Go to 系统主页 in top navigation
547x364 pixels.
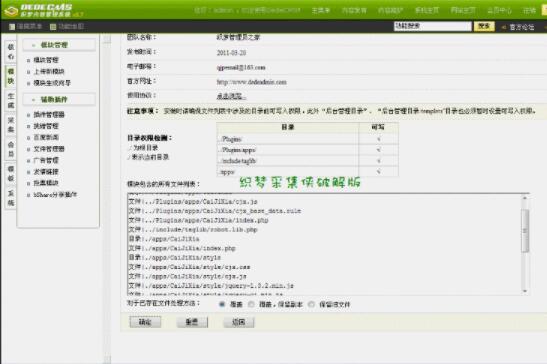427,10
